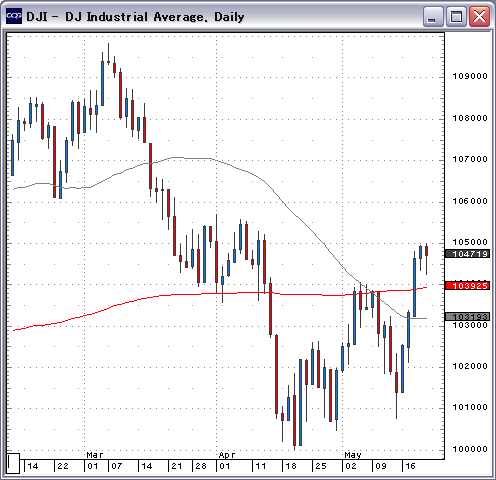The width and height of the screenshot is (496, 480).
Task: Click the 109000 price axis label
Action: click(x=470, y=76)
